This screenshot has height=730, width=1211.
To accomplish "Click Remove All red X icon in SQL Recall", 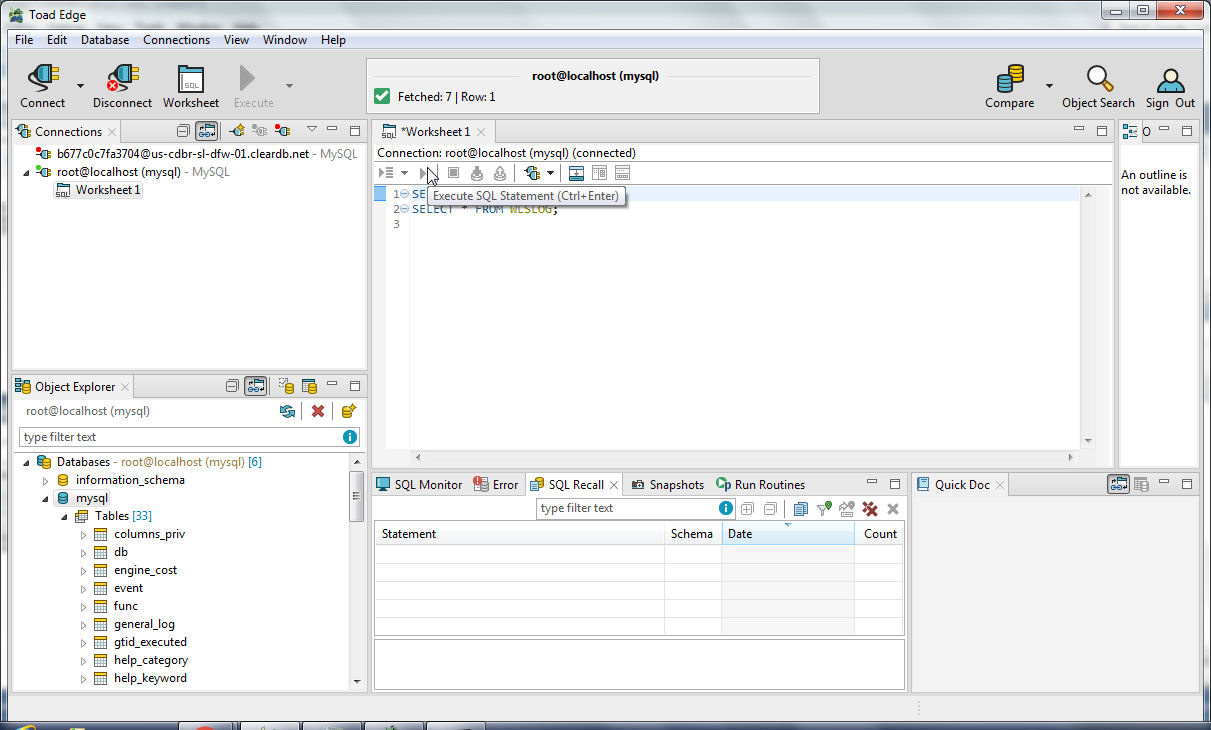I will click(x=870, y=509).
